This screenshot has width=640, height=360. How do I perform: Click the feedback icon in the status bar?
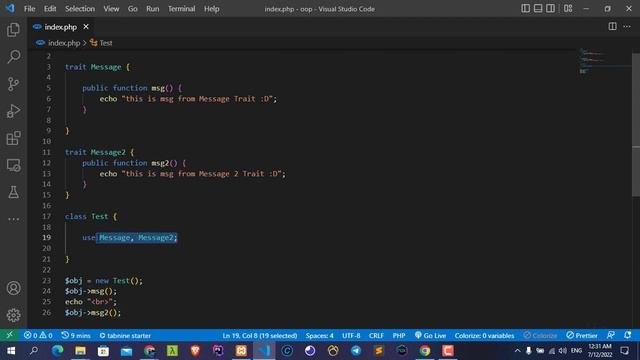click(x=611, y=335)
